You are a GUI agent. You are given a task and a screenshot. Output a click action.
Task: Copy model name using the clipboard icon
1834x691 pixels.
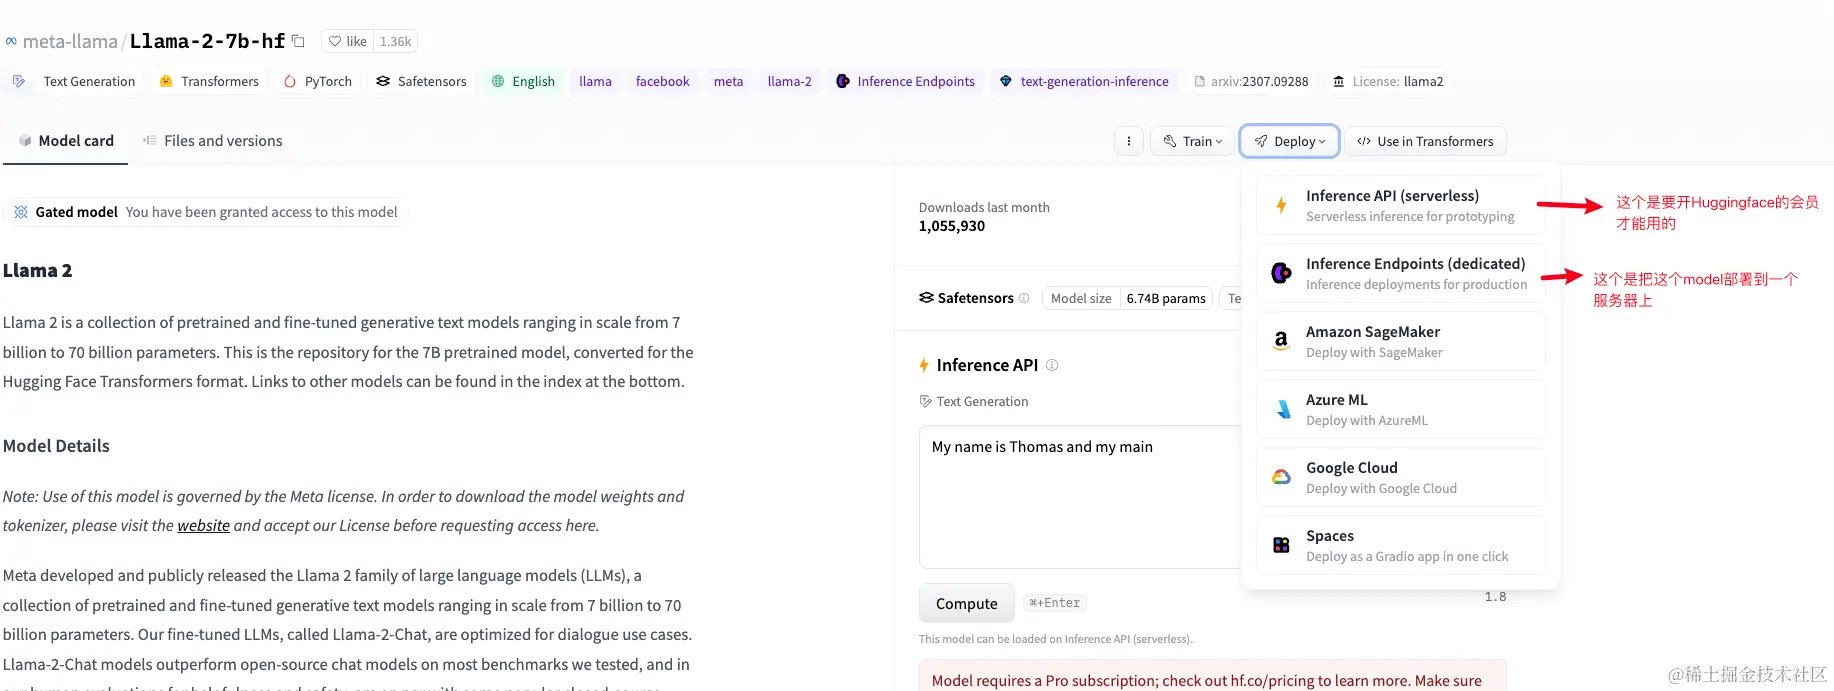298,41
